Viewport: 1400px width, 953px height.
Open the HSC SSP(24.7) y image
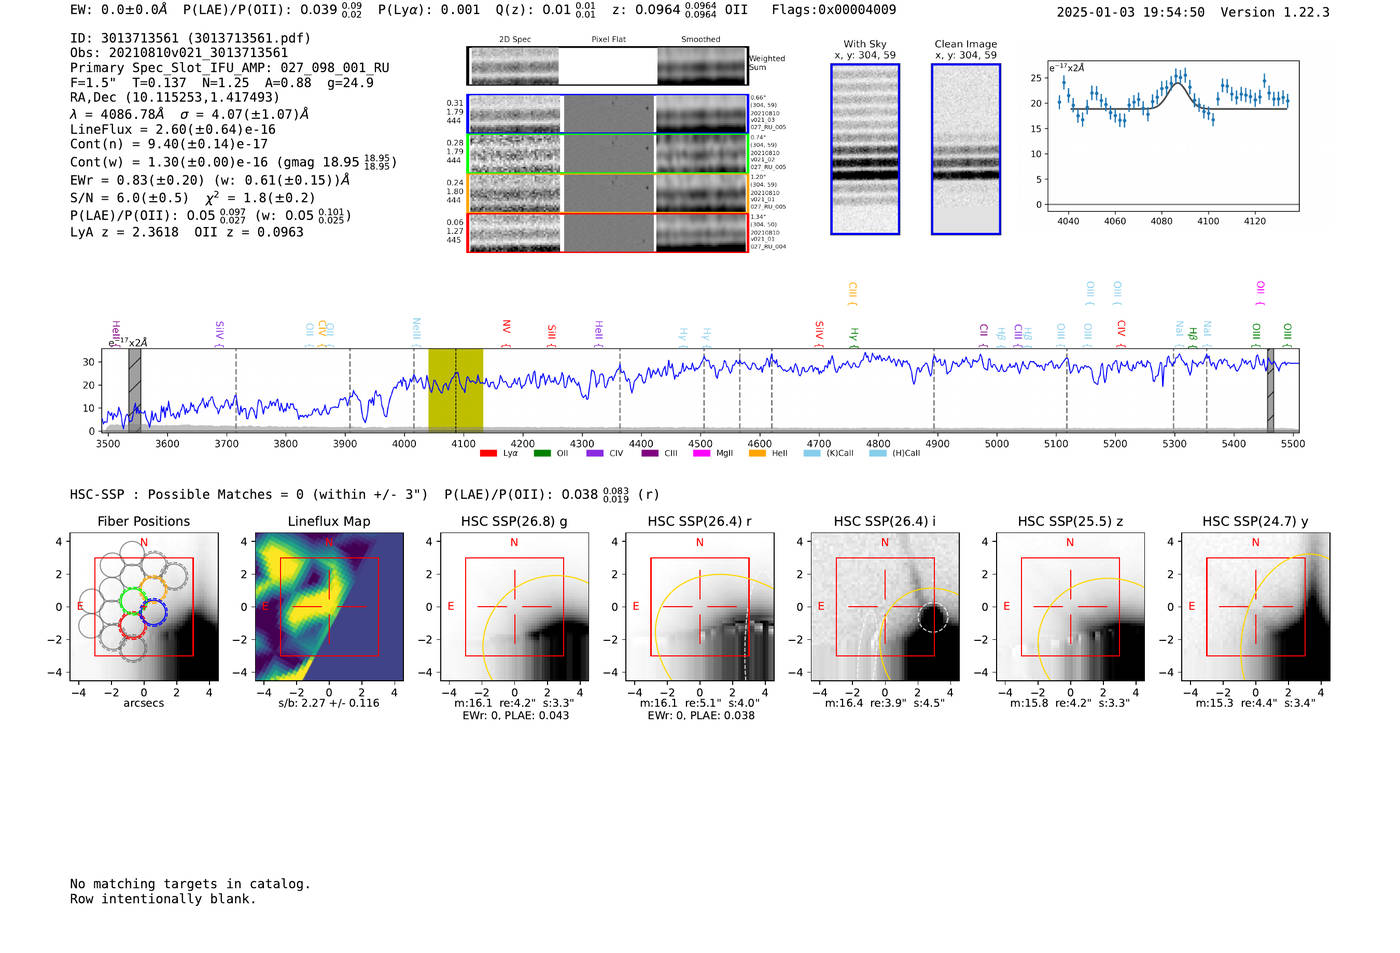click(x=1256, y=607)
